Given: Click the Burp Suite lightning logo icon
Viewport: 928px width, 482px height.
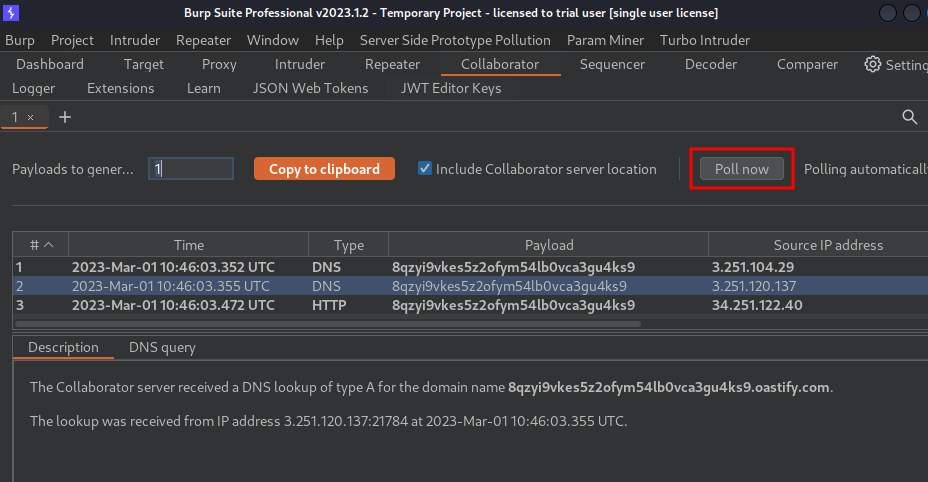Looking at the screenshot, I should [x=11, y=12].
